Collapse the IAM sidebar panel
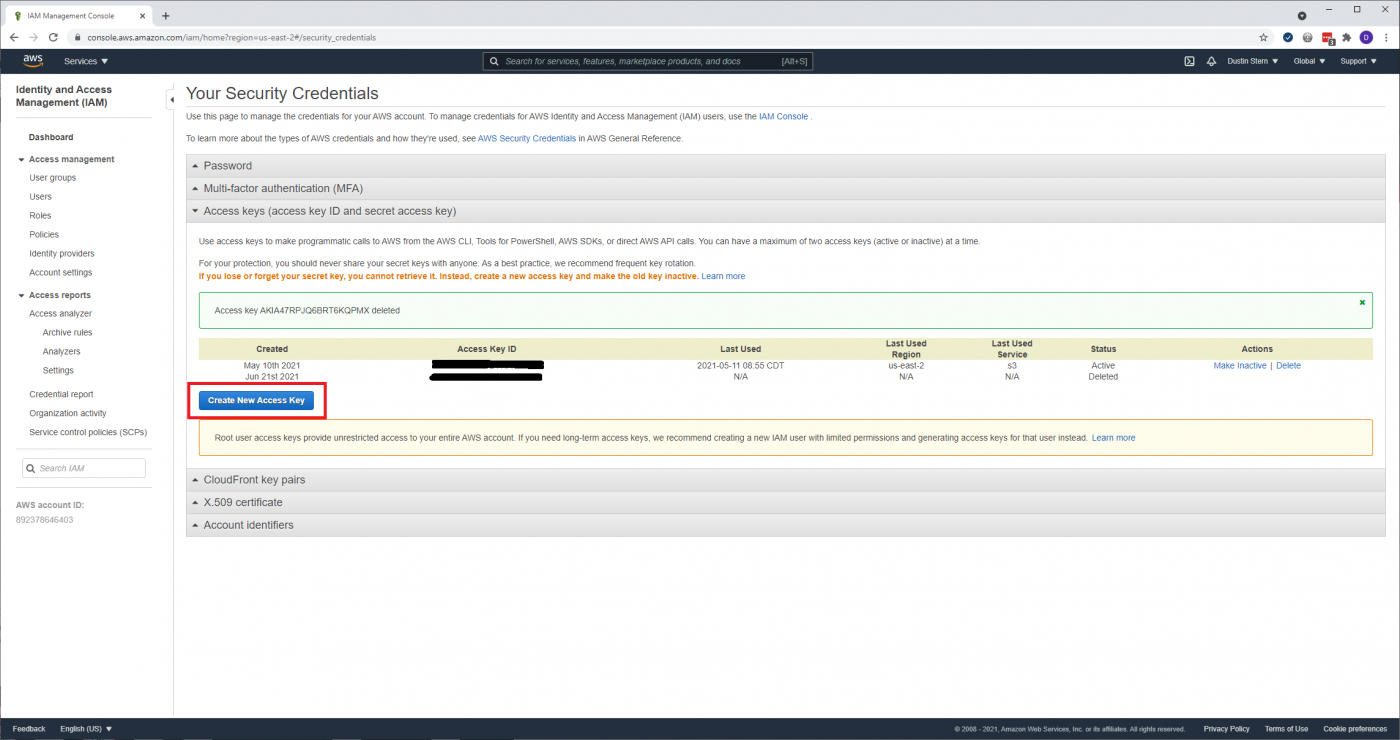1400x740 pixels. coord(170,99)
